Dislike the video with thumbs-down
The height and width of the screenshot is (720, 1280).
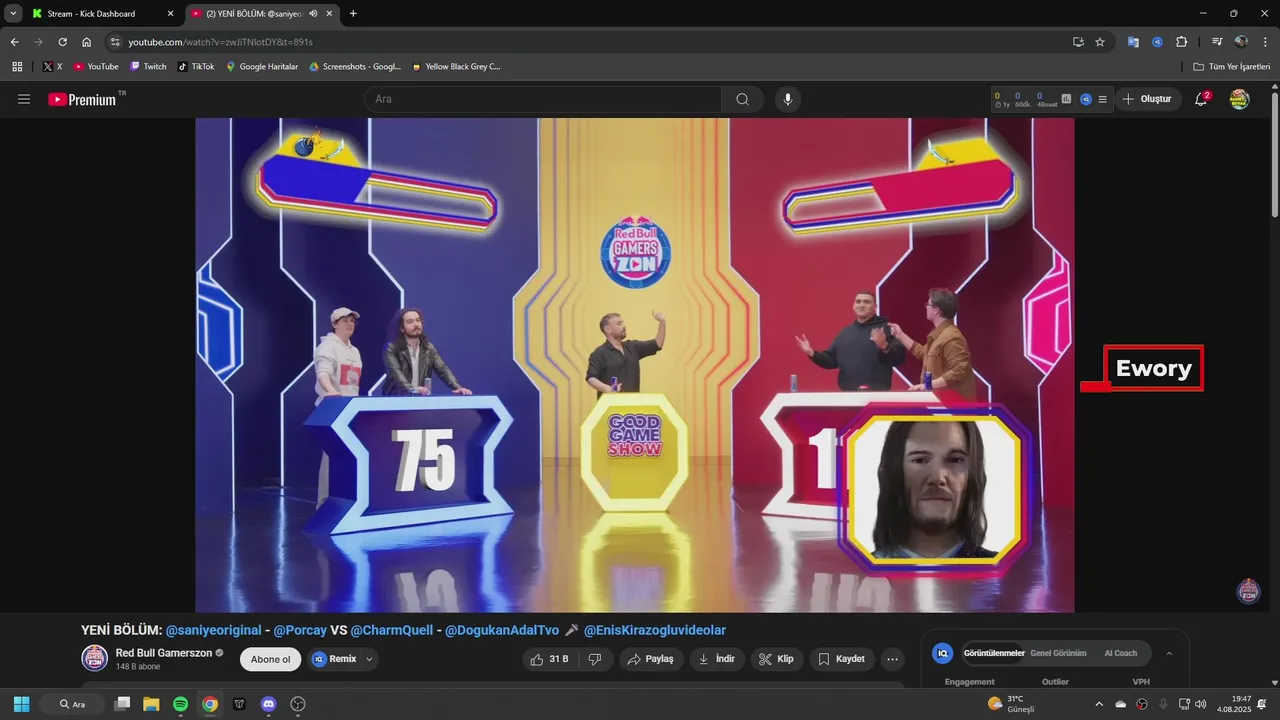pyautogui.click(x=595, y=659)
